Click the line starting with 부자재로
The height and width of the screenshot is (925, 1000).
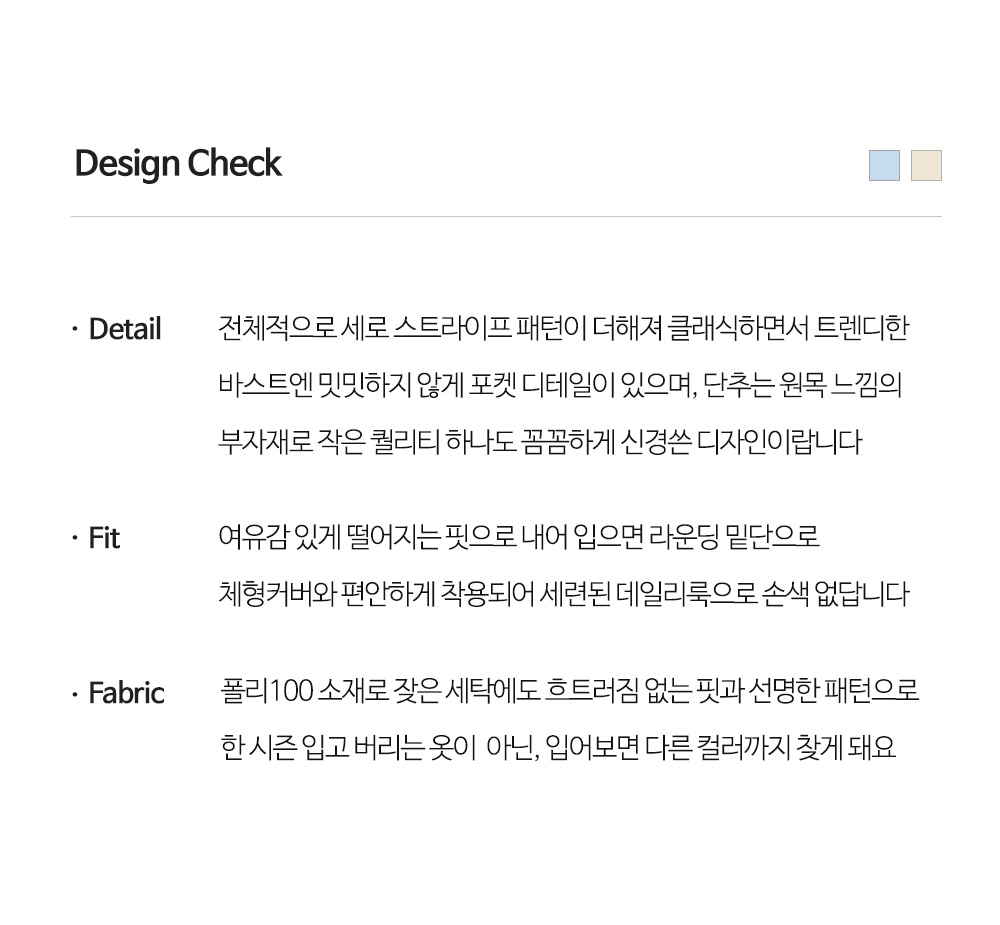point(540,442)
